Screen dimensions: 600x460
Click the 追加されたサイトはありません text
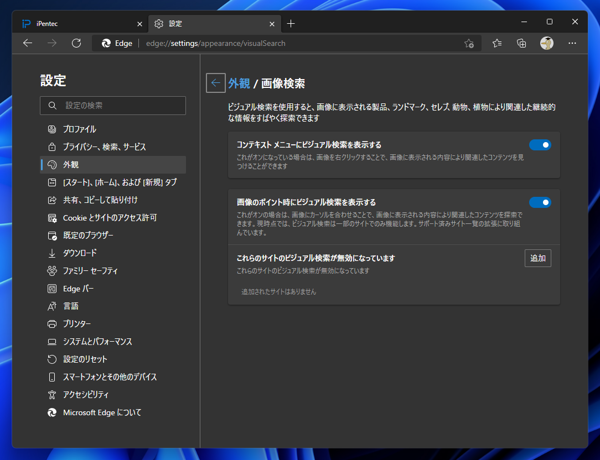pyautogui.click(x=279, y=292)
